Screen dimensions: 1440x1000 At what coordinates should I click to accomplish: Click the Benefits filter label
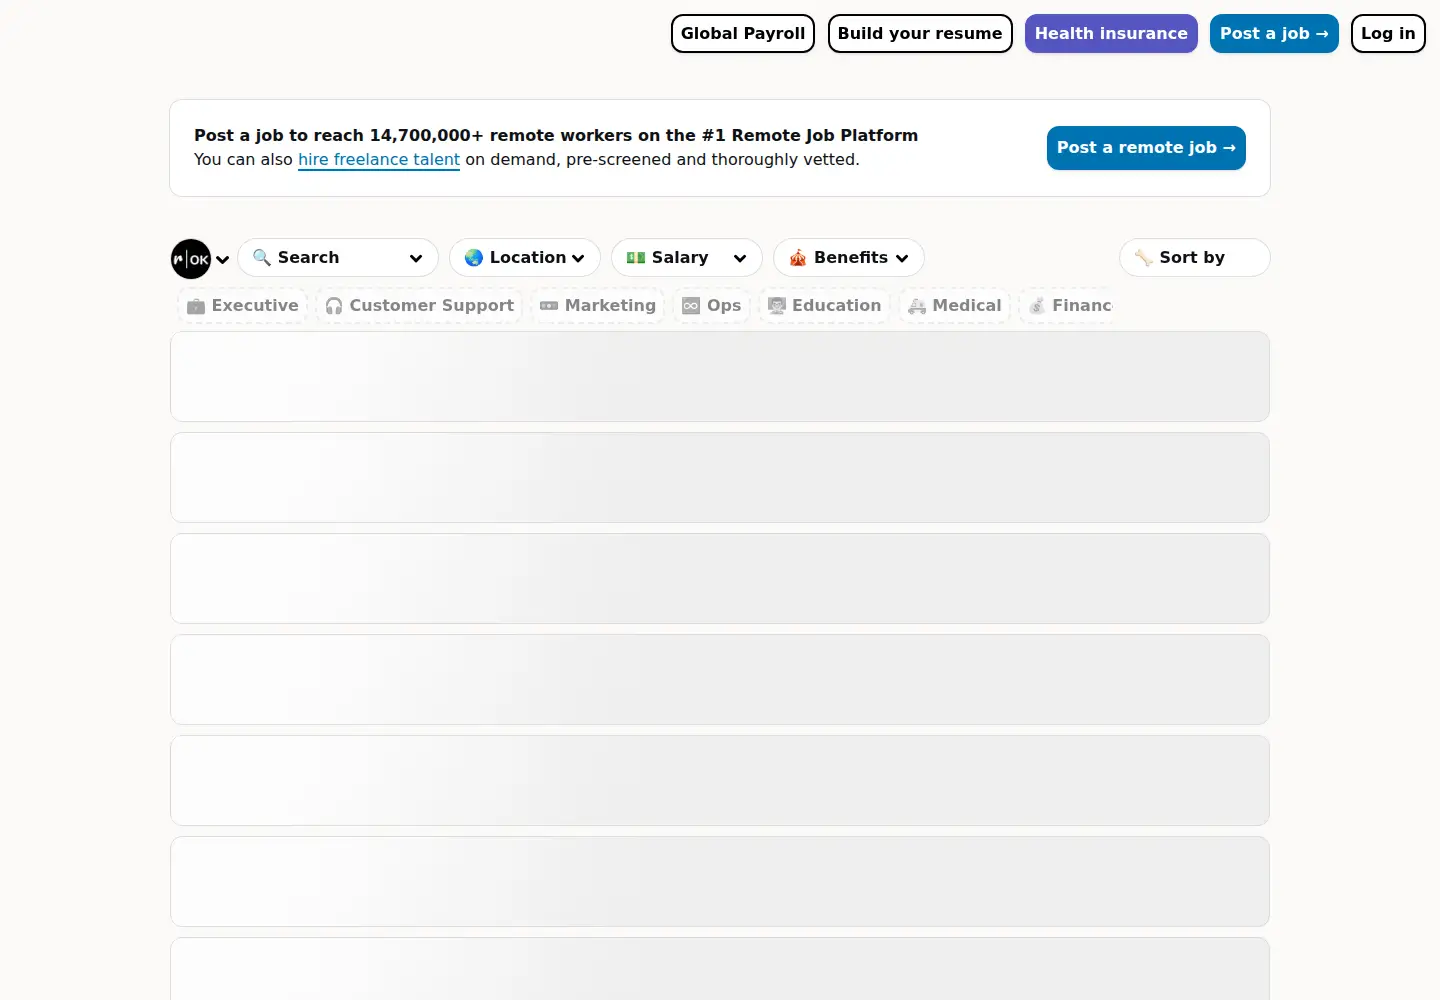[851, 257]
